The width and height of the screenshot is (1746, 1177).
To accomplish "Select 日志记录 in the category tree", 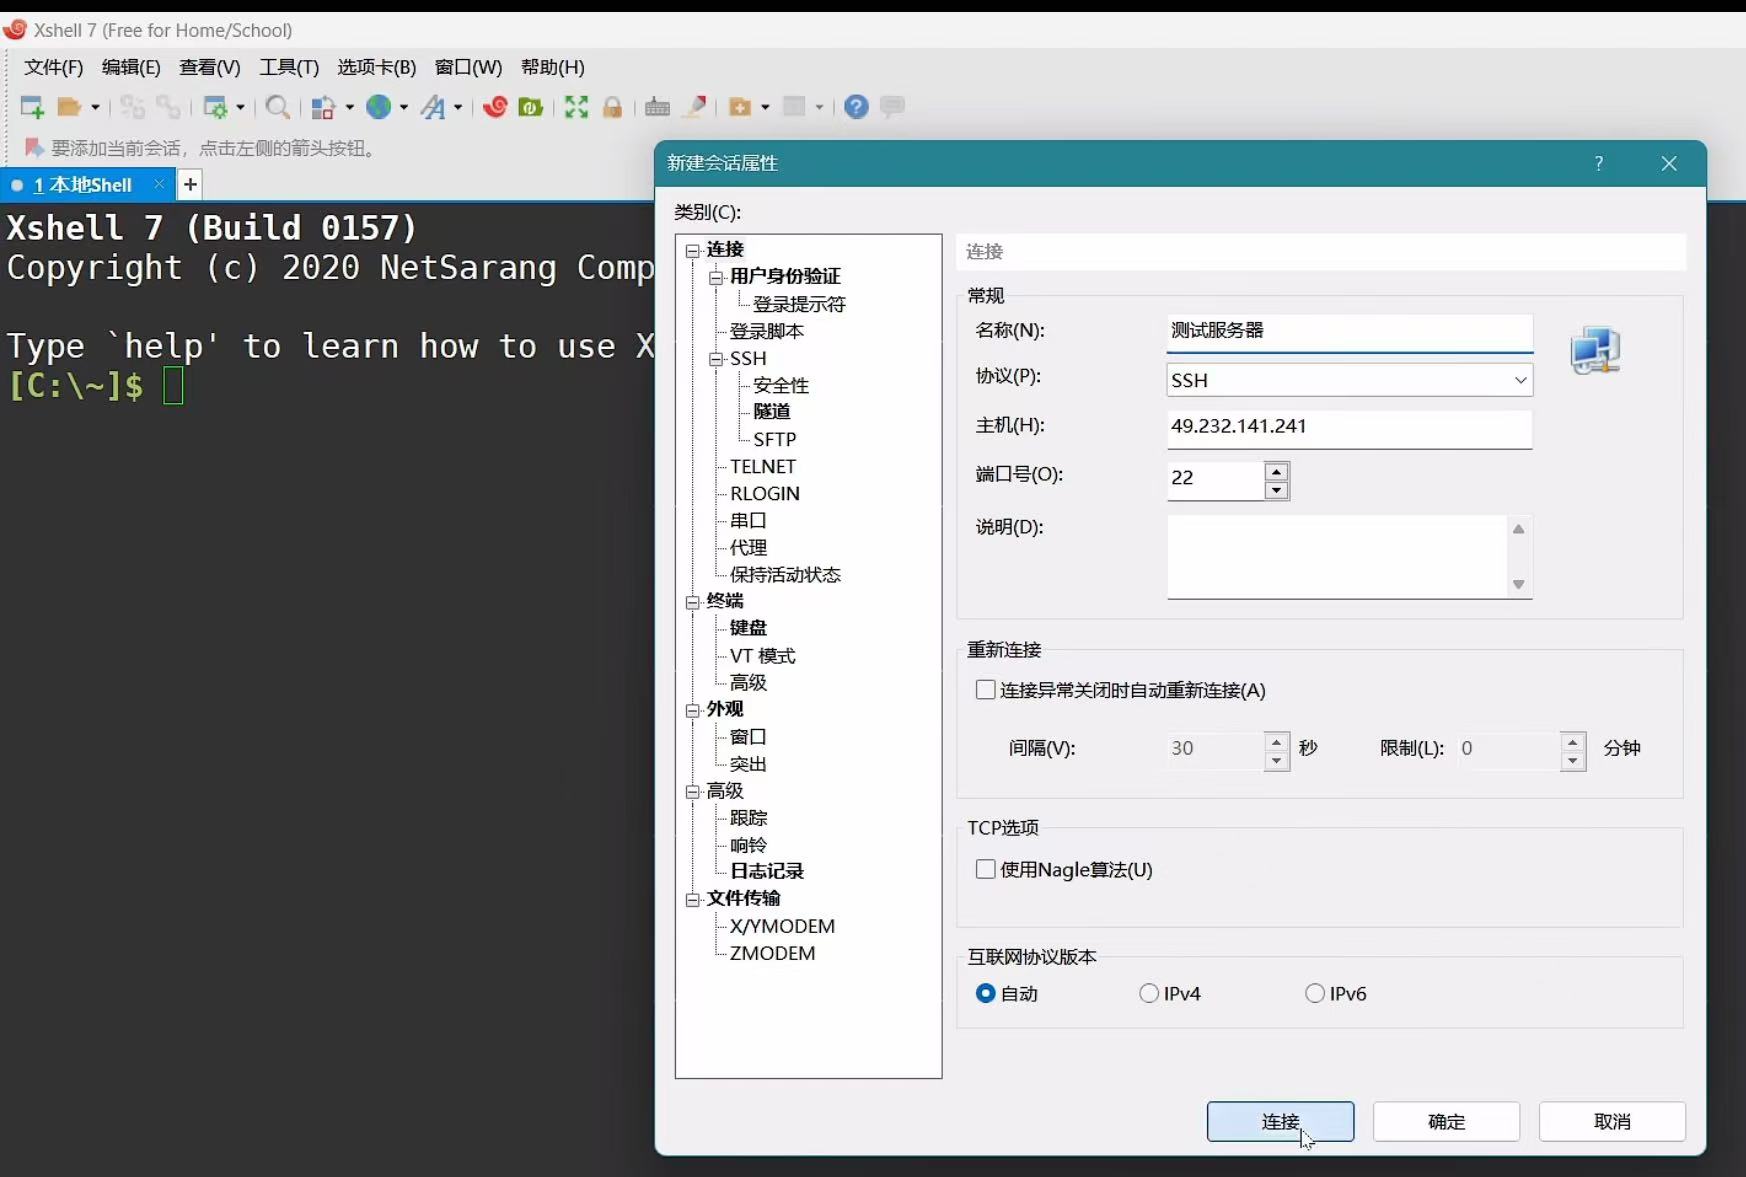I will click(767, 872).
